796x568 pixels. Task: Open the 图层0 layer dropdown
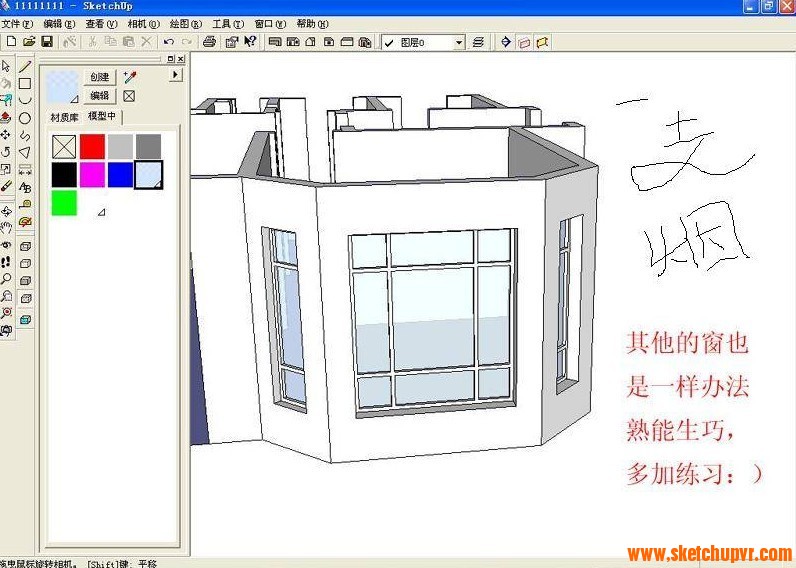(459, 43)
